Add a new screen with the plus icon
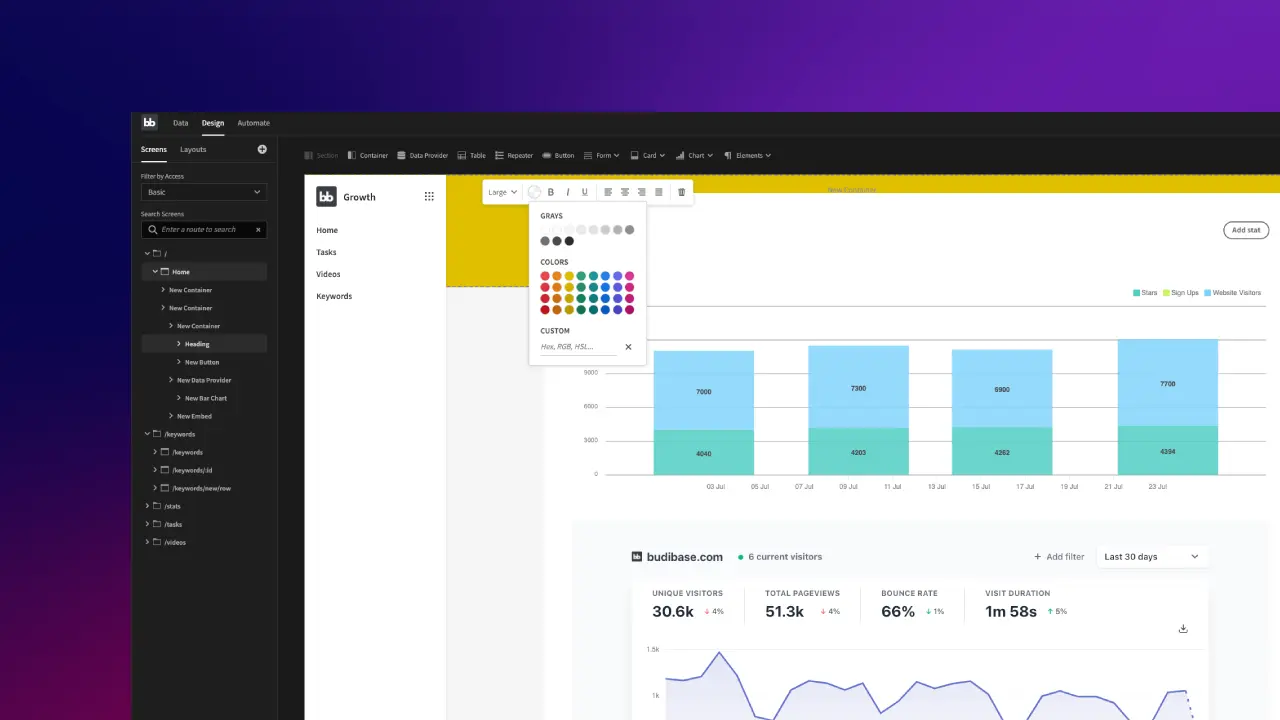 262,149
